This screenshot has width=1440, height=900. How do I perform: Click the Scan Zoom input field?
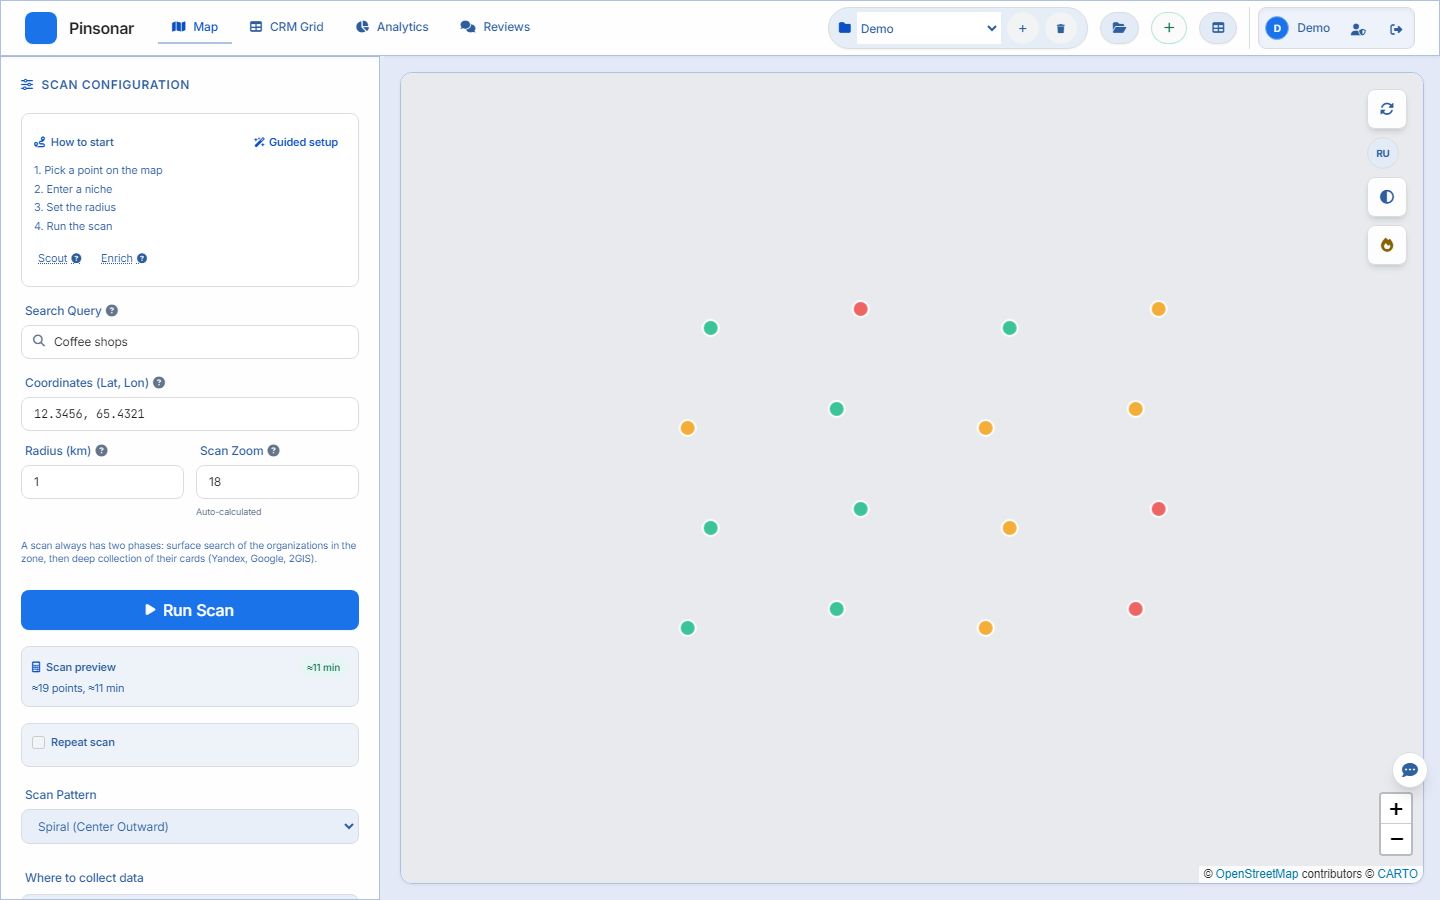click(277, 482)
